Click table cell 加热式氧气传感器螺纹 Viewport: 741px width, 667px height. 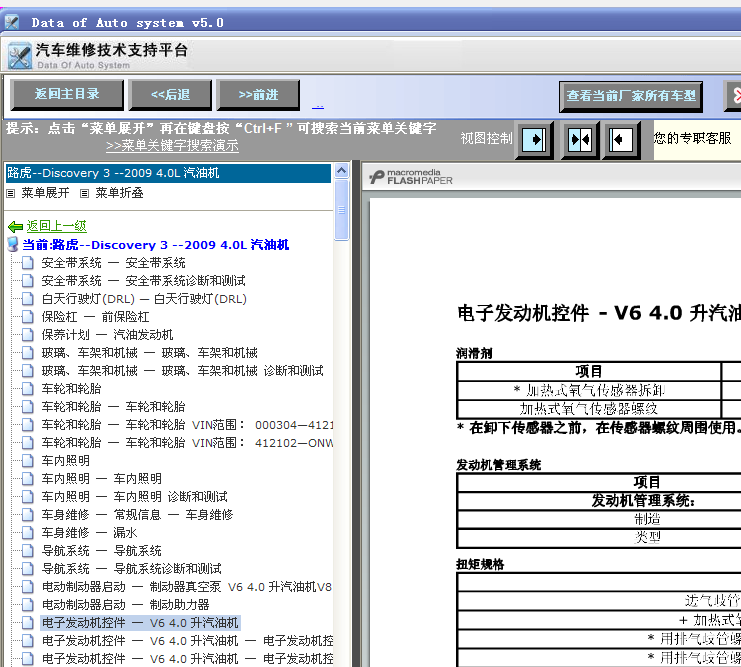(x=589, y=408)
